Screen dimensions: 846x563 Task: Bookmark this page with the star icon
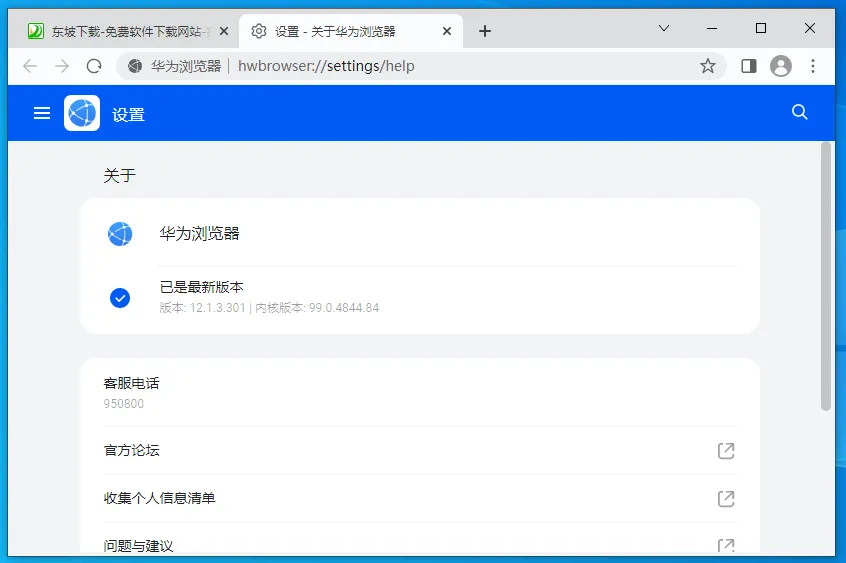coord(708,66)
